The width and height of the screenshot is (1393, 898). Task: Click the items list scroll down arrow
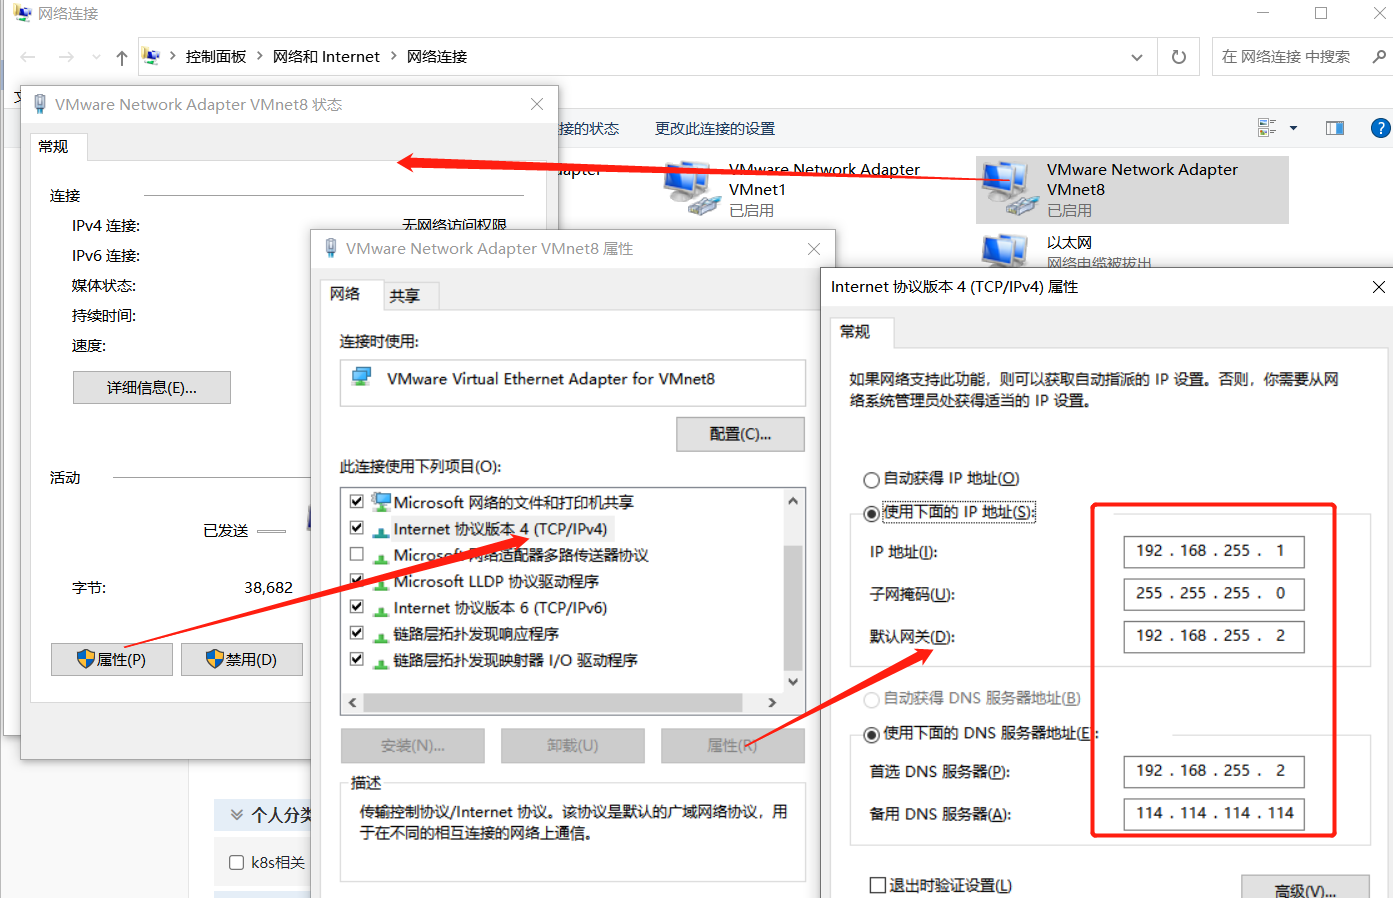pyautogui.click(x=793, y=682)
